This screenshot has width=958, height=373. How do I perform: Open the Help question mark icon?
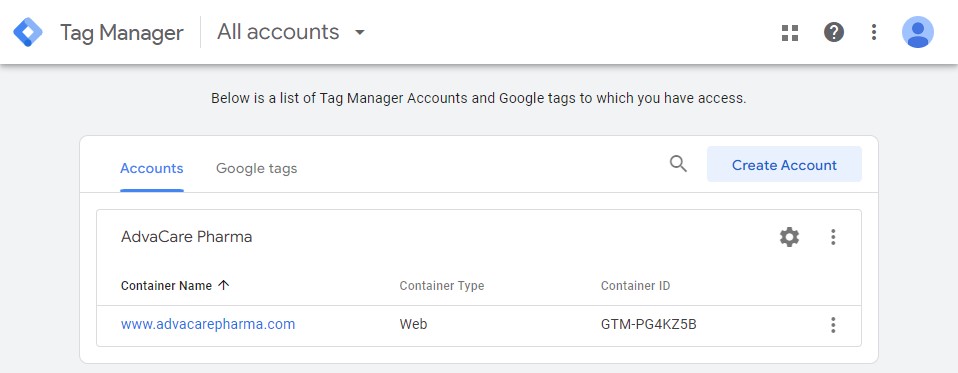point(833,32)
